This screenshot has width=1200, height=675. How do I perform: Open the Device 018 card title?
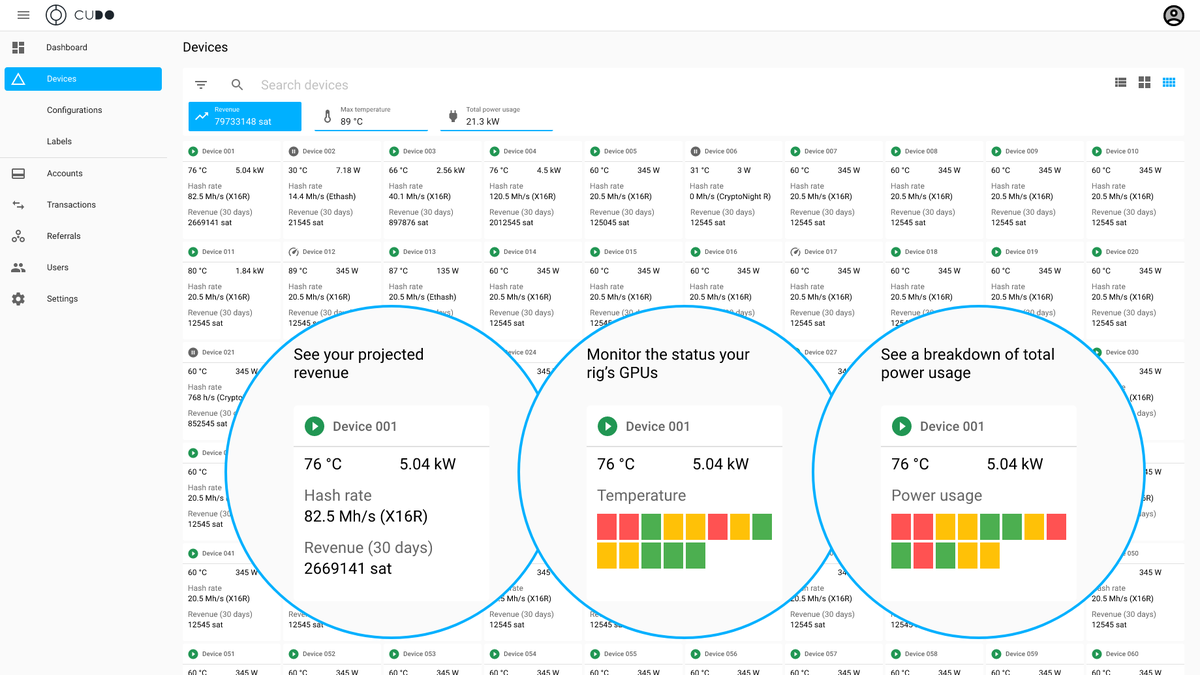pyautogui.click(x=921, y=252)
